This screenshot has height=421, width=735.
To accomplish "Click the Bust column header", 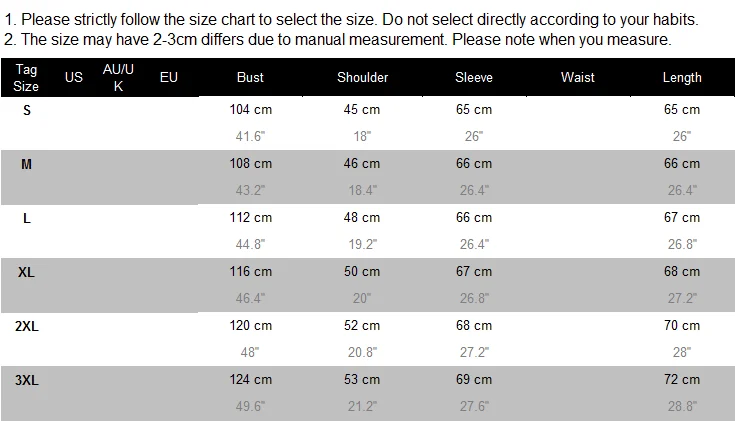I will [x=250, y=78].
